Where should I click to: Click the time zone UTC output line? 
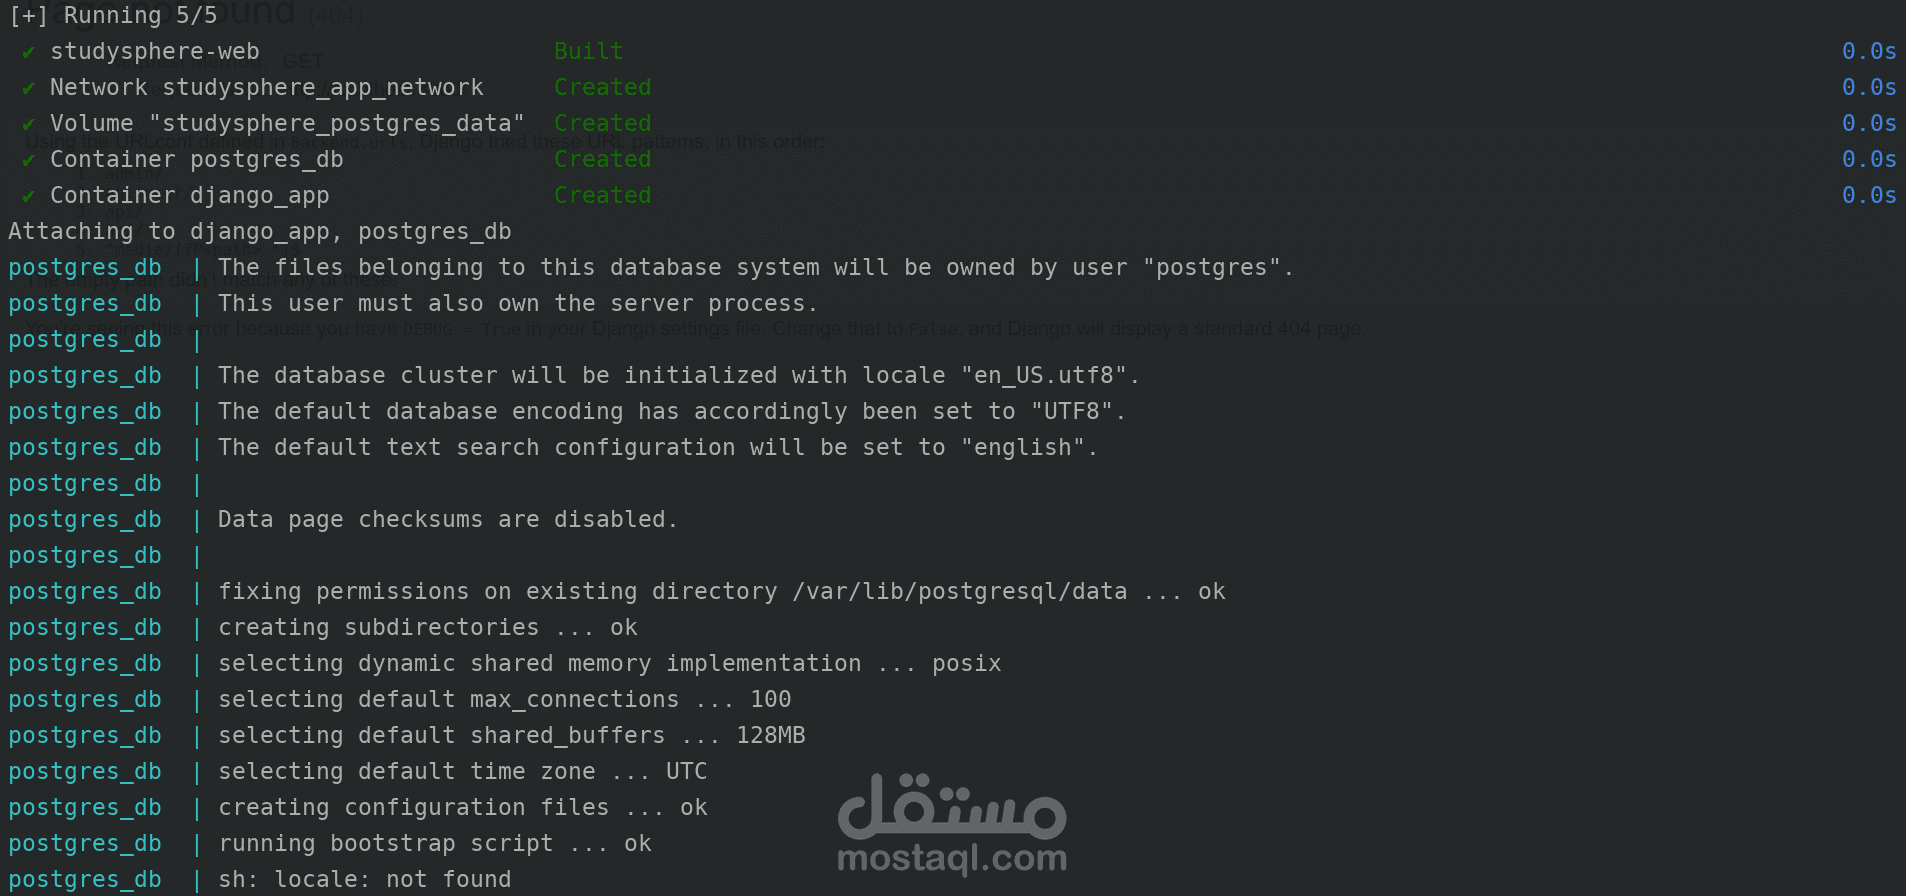(x=463, y=772)
